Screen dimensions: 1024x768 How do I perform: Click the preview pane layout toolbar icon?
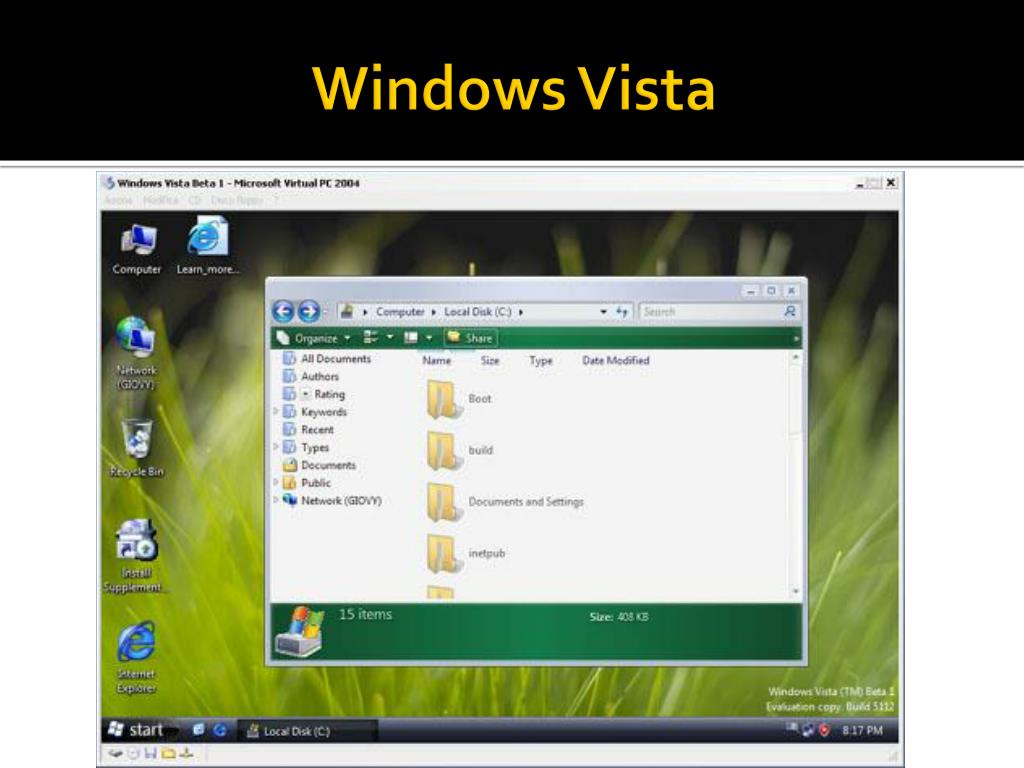click(411, 338)
